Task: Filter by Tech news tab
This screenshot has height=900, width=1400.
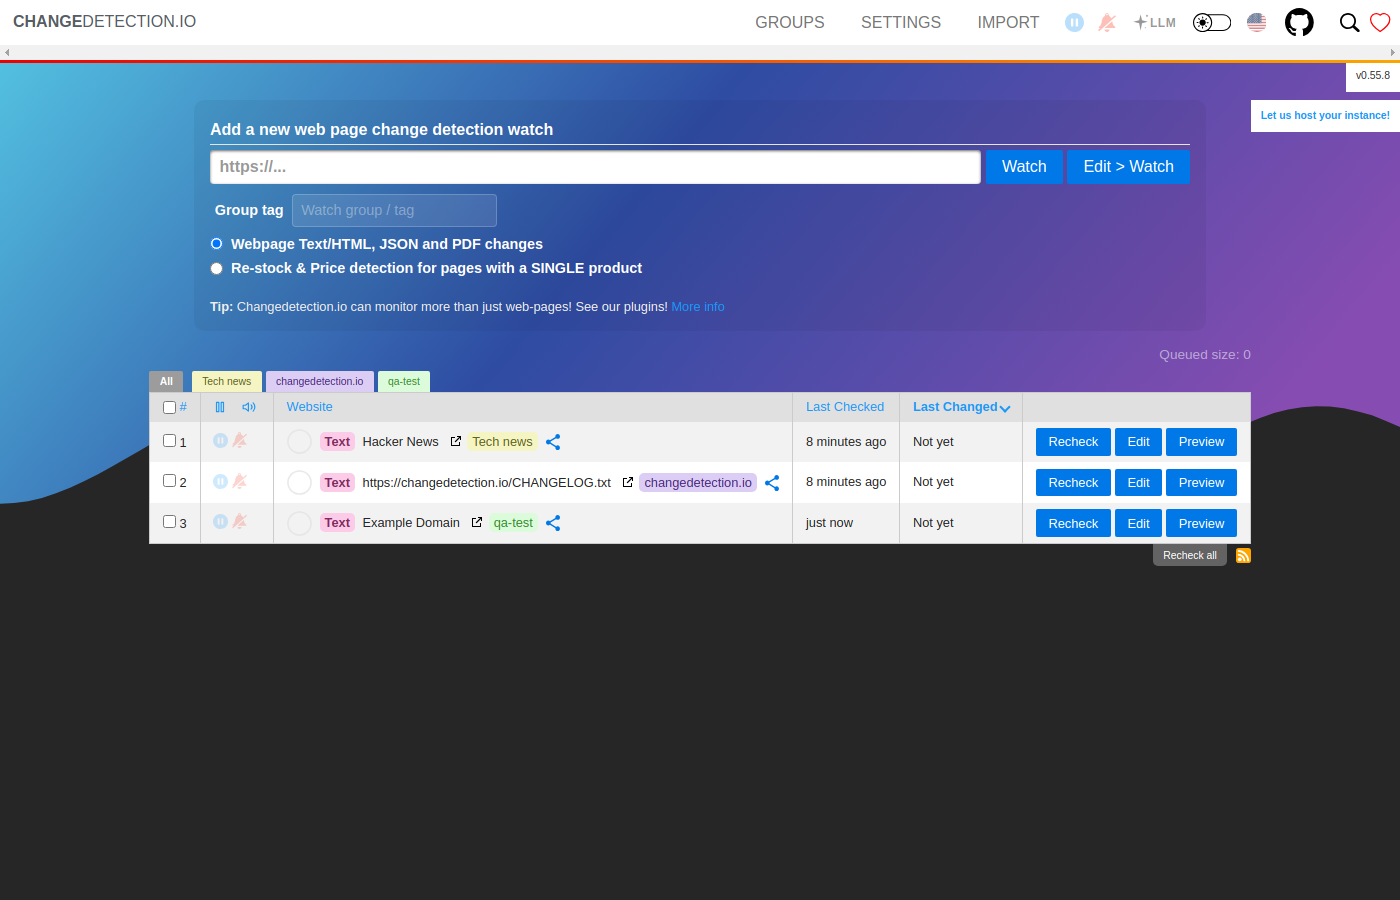Action: [227, 381]
